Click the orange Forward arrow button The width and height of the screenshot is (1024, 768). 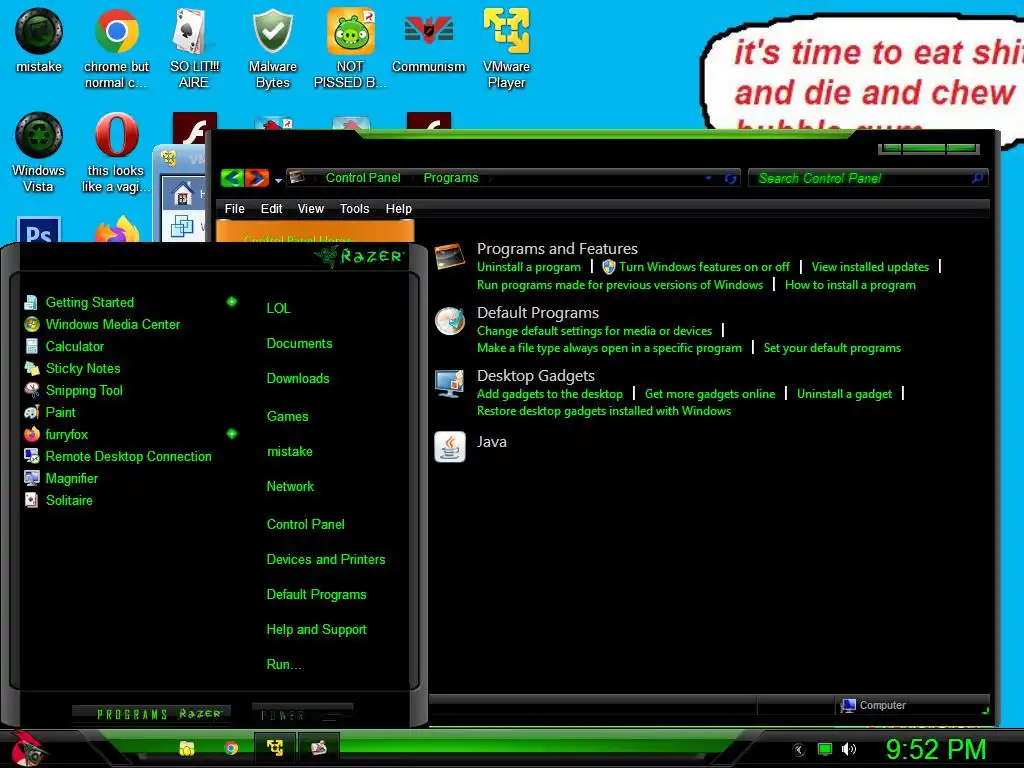[257, 178]
